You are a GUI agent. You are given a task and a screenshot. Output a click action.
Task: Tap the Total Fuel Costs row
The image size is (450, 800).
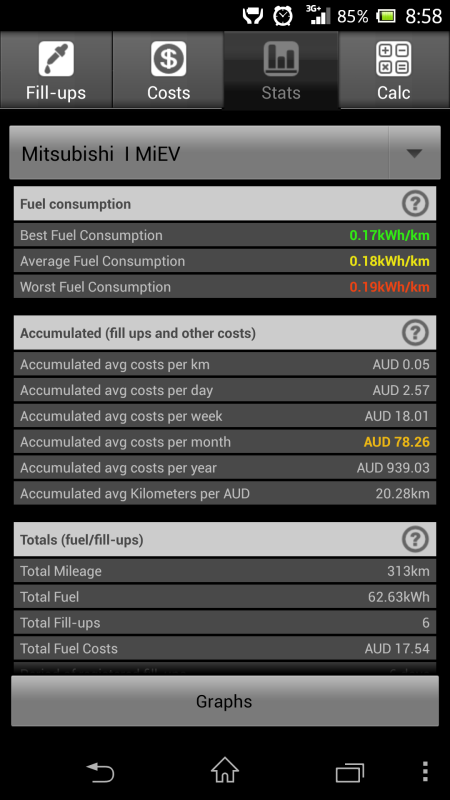click(224, 648)
